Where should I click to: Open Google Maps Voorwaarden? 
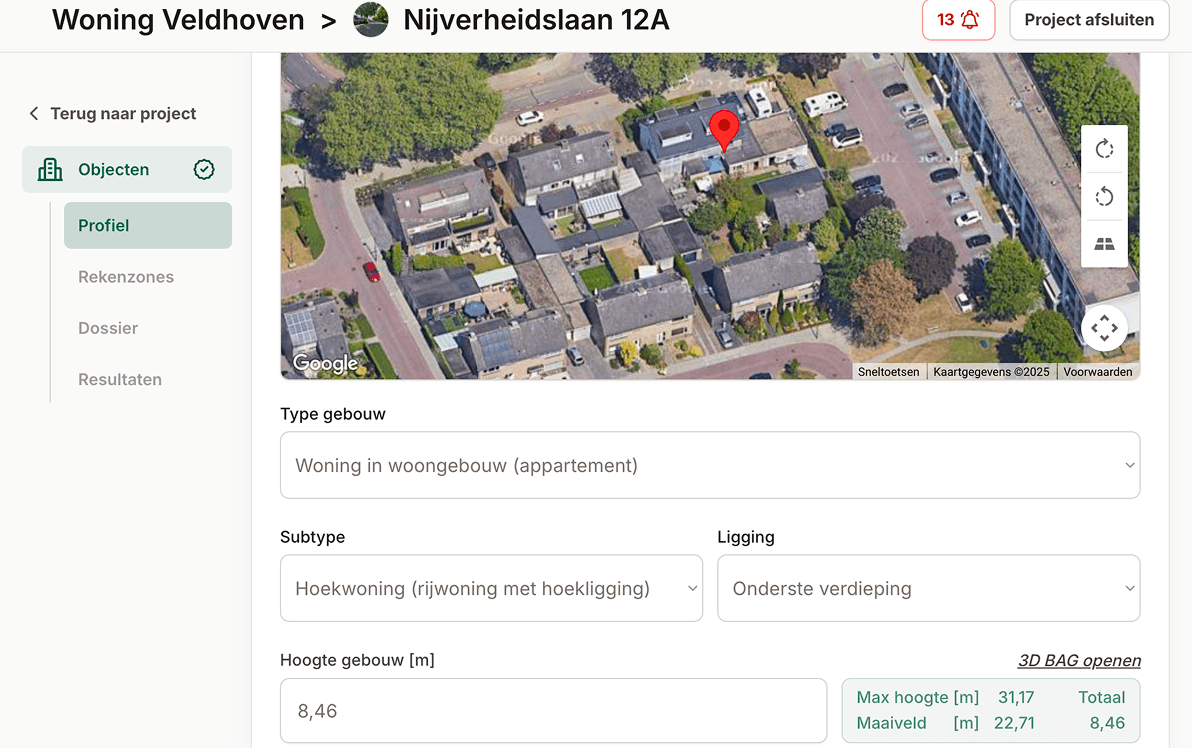[x=1097, y=371]
